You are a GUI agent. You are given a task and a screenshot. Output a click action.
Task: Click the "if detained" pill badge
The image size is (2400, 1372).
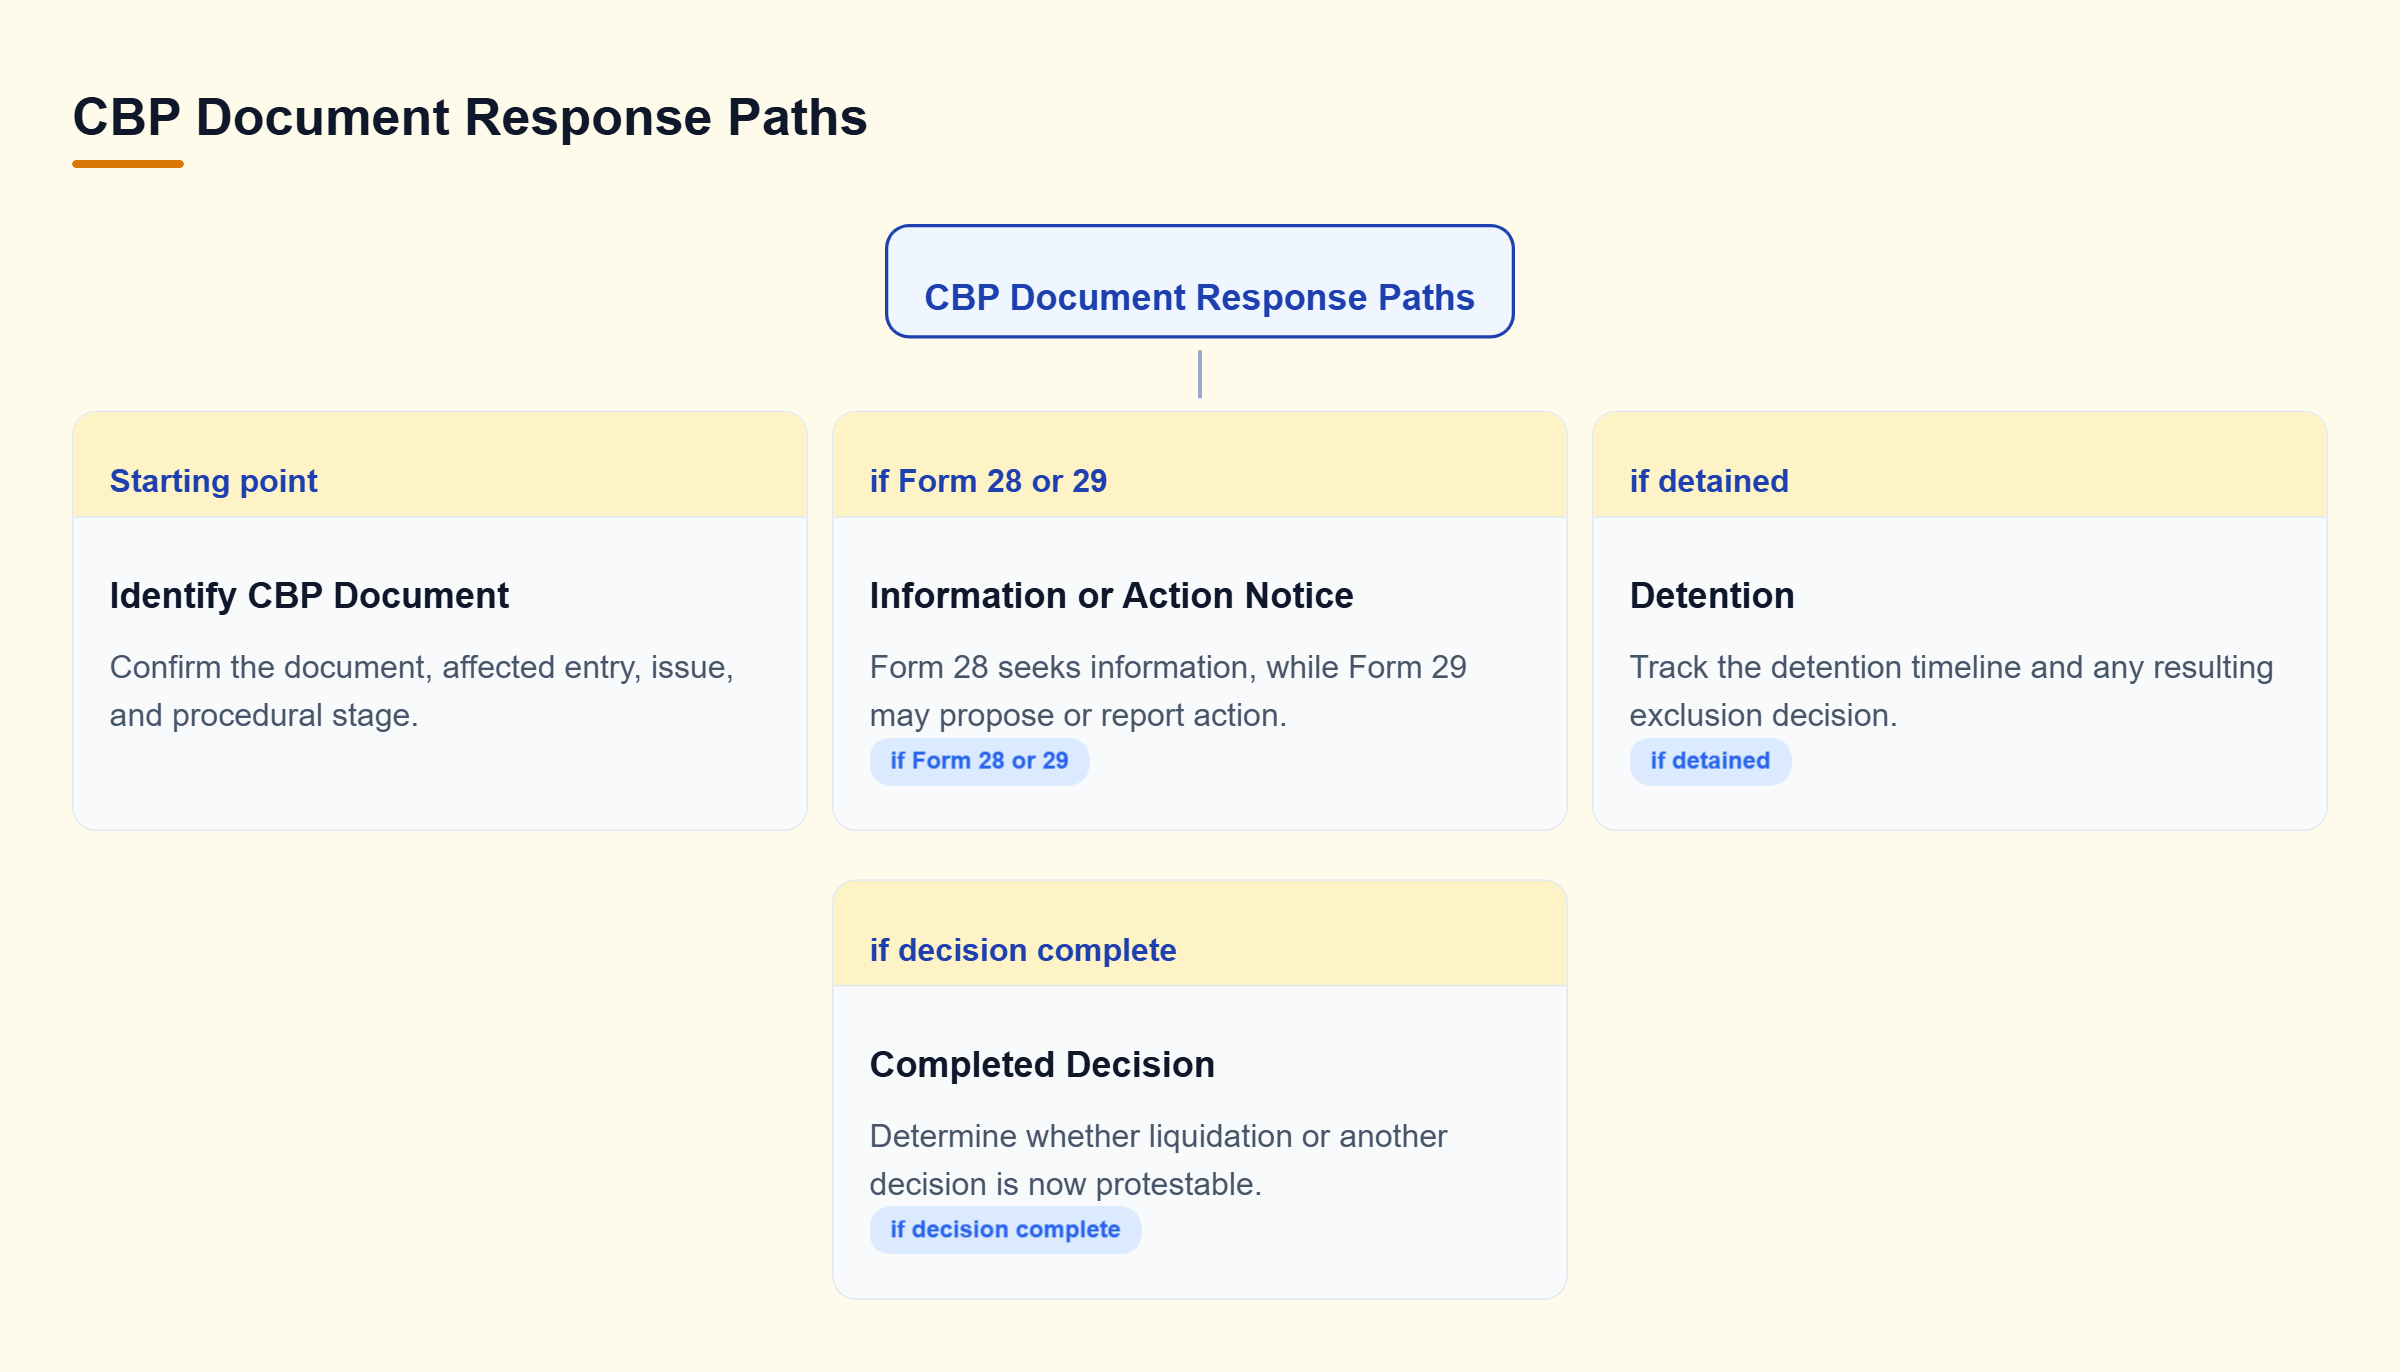[1710, 761]
